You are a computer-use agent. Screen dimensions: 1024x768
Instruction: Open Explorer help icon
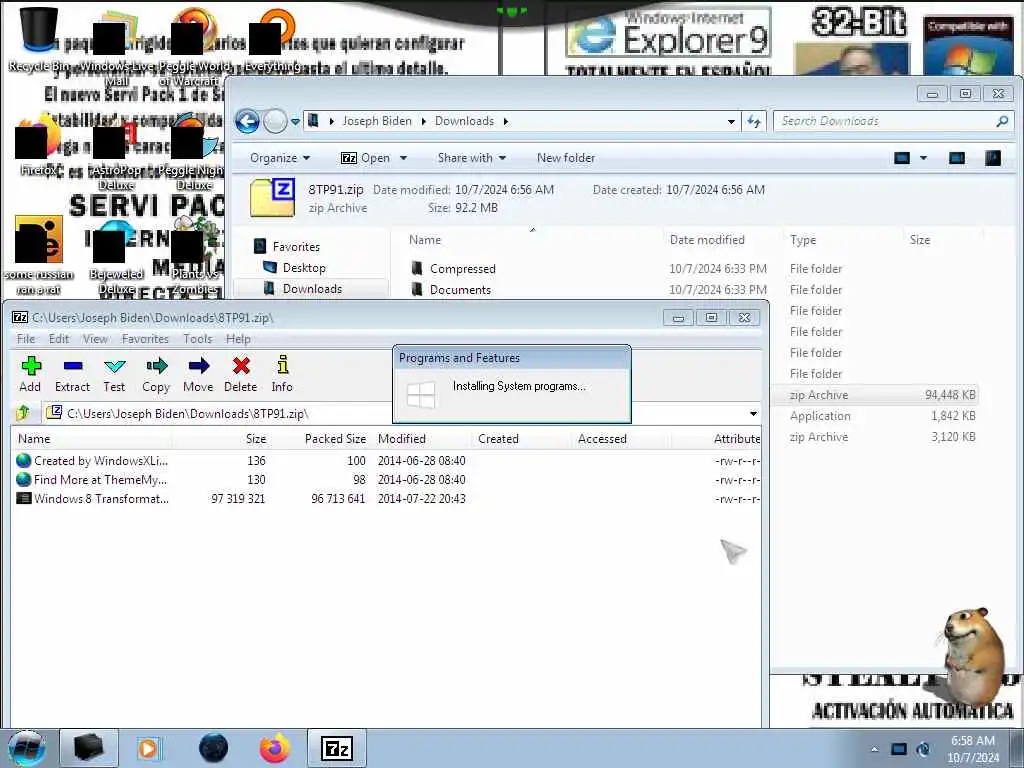point(993,158)
